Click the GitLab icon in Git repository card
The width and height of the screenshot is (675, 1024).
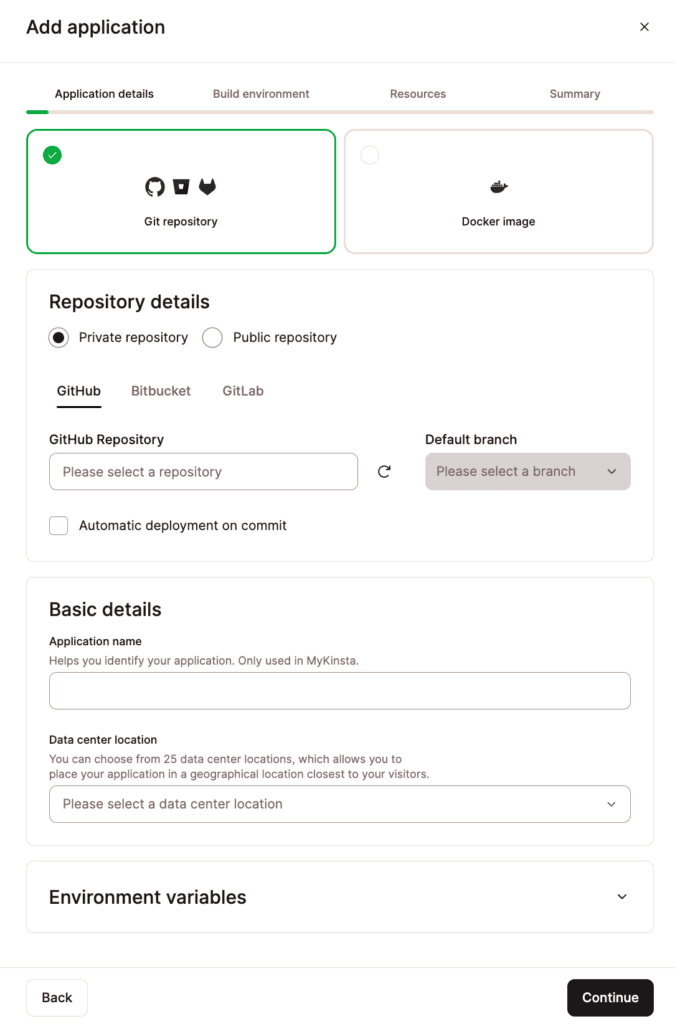pos(205,186)
